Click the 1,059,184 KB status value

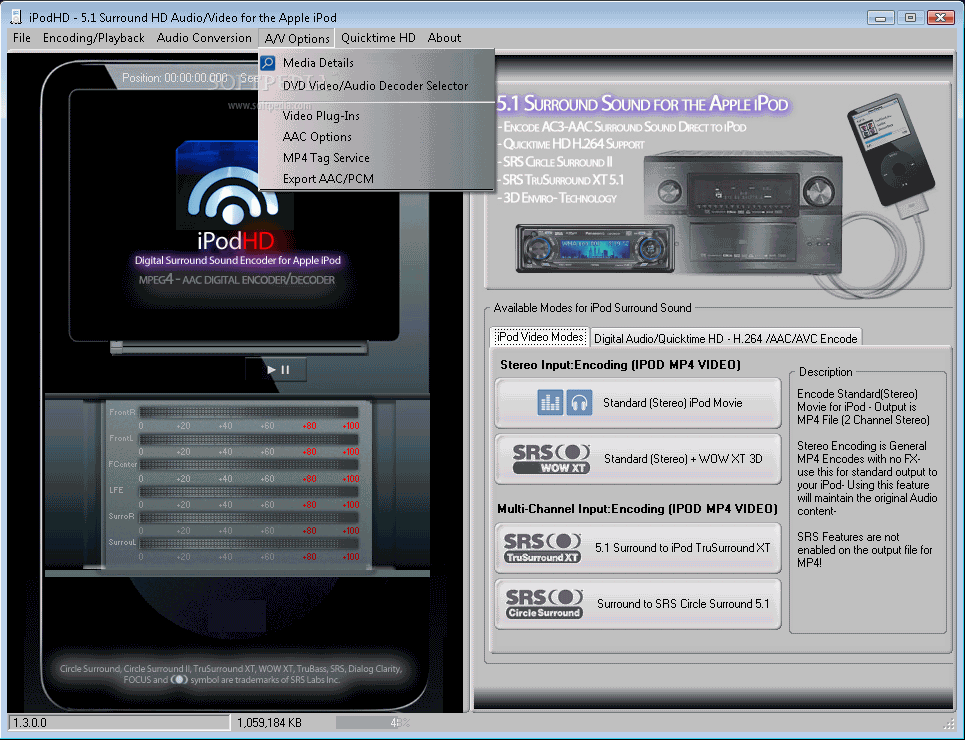tap(270, 723)
